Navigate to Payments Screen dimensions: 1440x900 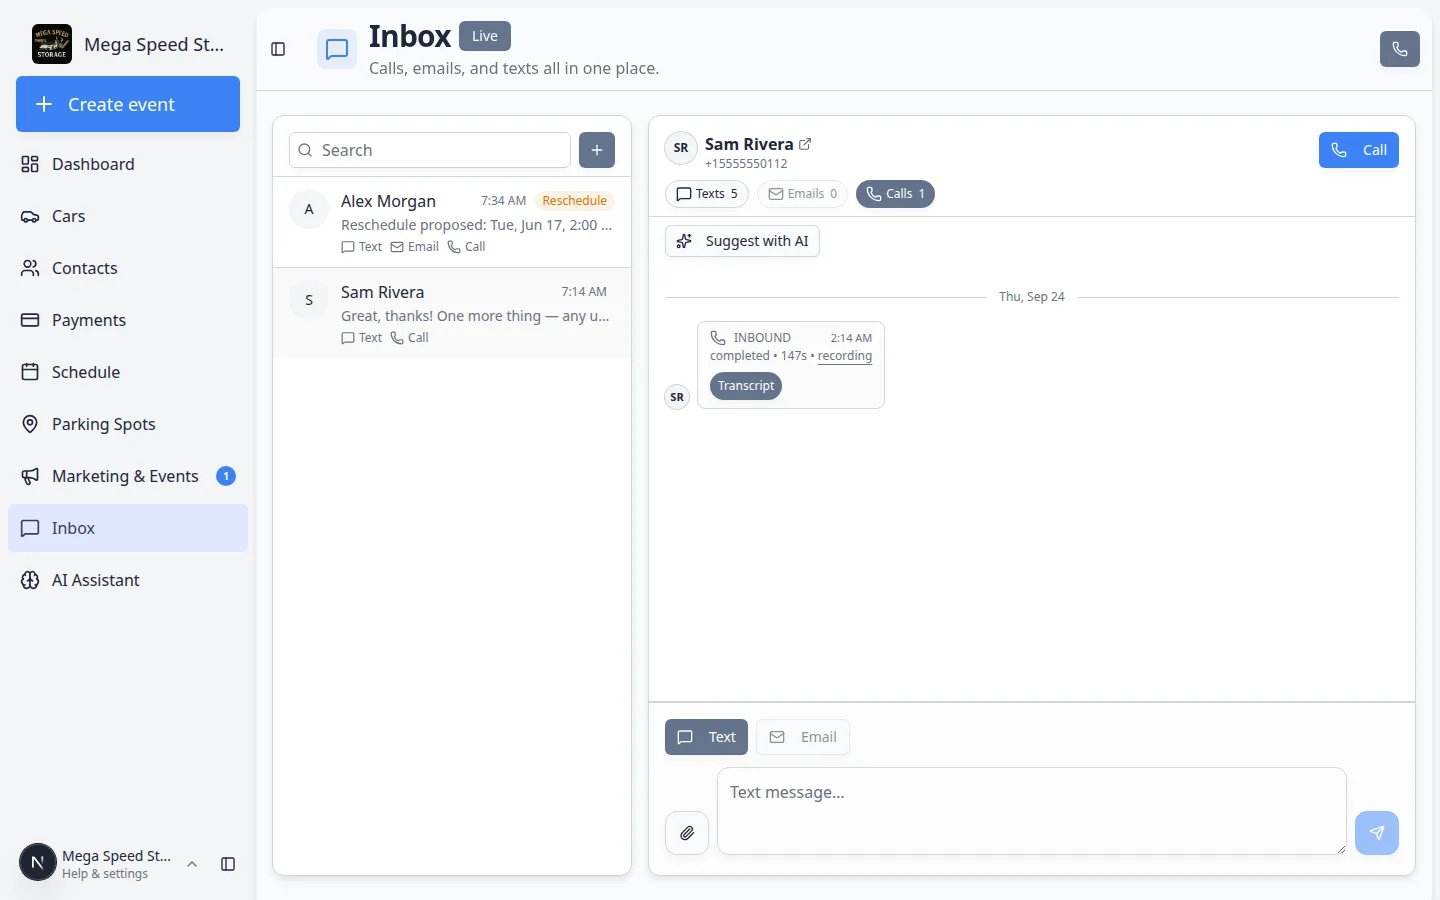pyautogui.click(x=128, y=320)
